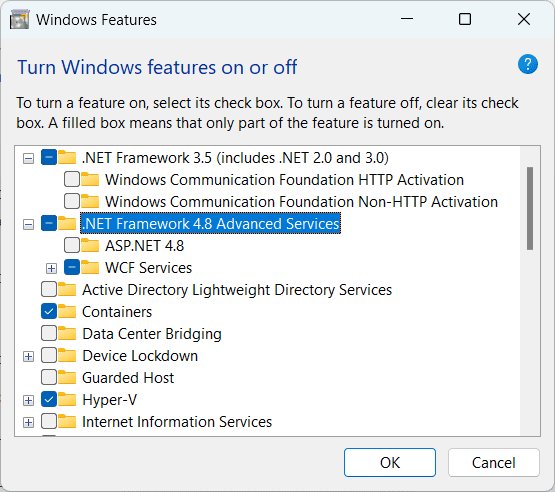The height and width of the screenshot is (492, 555).
Task: Click folder icon next to Internet Information Services
Action: (67, 421)
